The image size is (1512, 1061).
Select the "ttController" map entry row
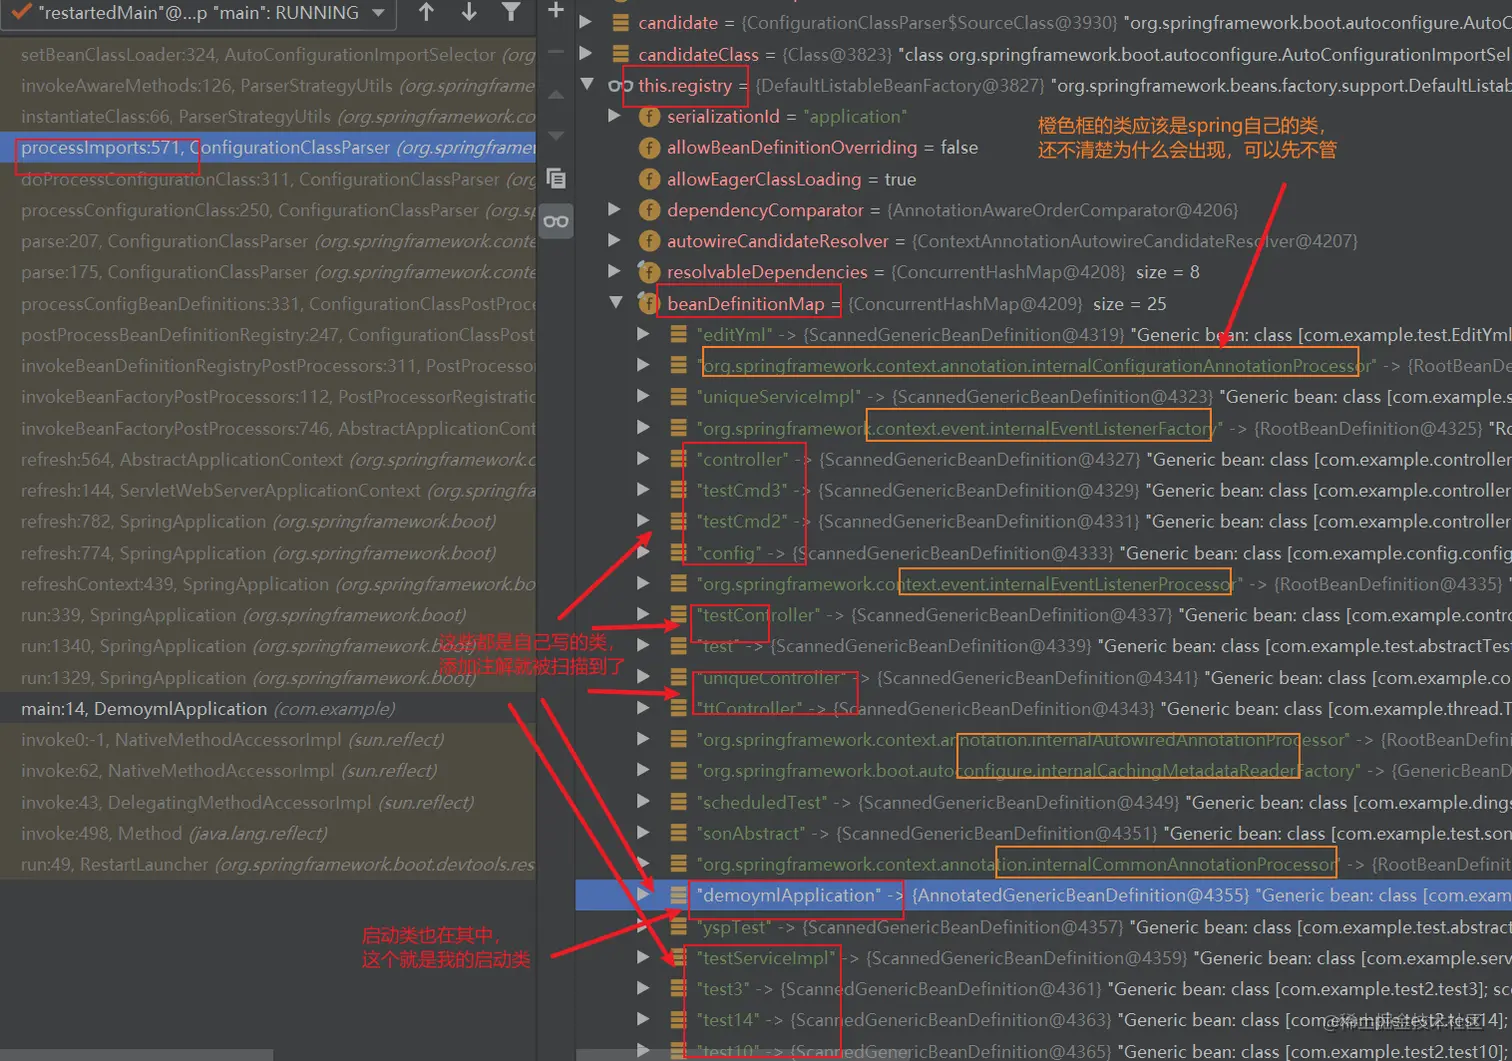(1043, 708)
